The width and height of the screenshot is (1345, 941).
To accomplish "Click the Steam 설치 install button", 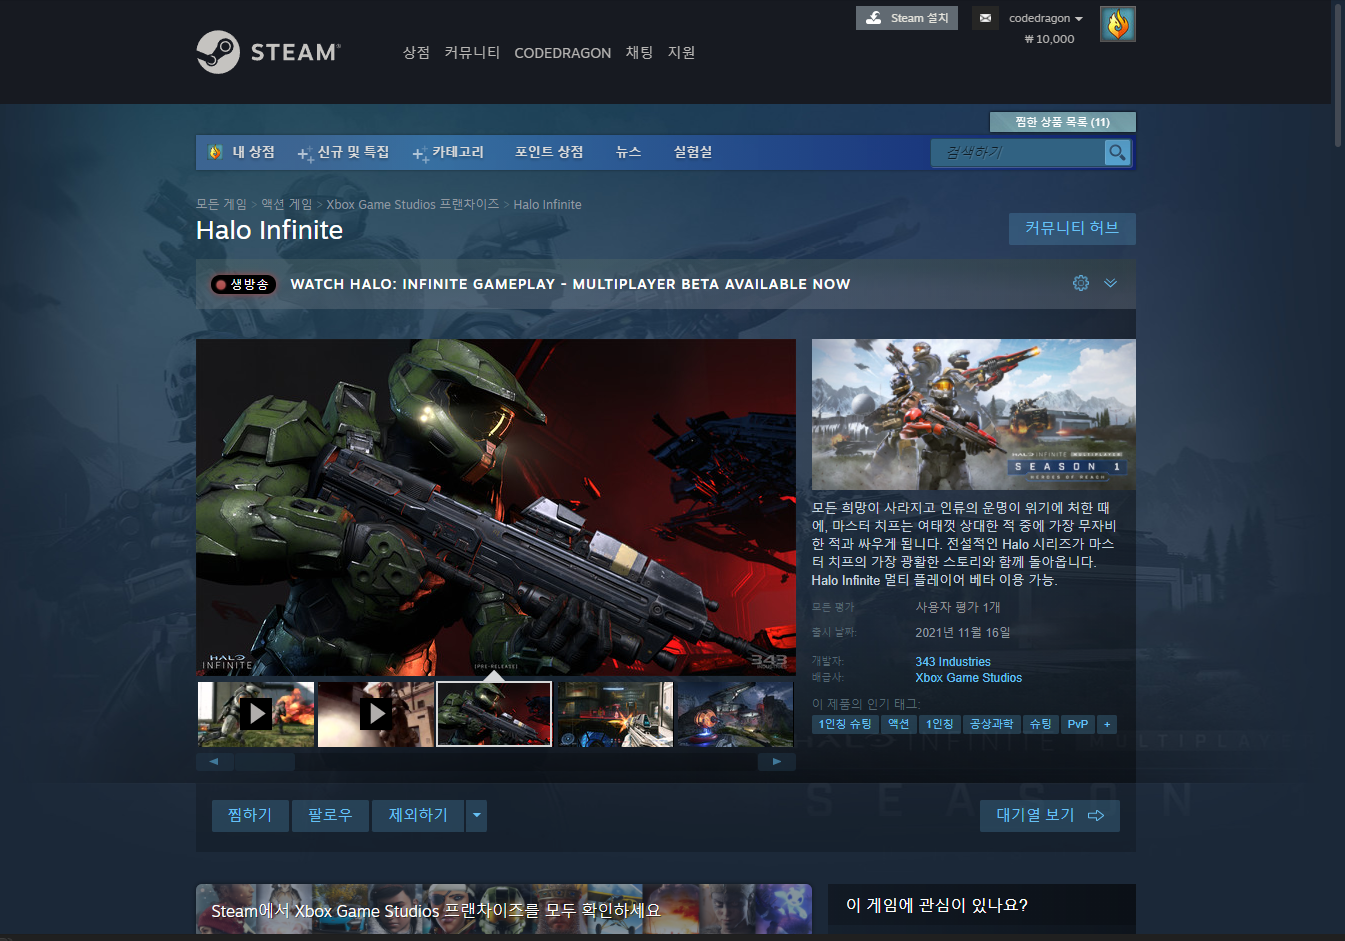I will [x=907, y=18].
